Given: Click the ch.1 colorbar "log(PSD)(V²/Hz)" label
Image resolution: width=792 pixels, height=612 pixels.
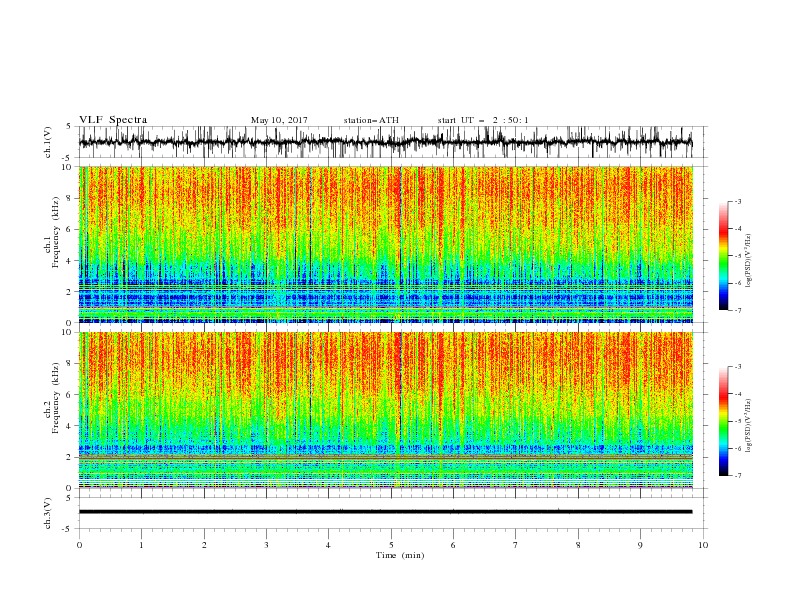Looking at the screenshot, I should (x=749, y=261).
